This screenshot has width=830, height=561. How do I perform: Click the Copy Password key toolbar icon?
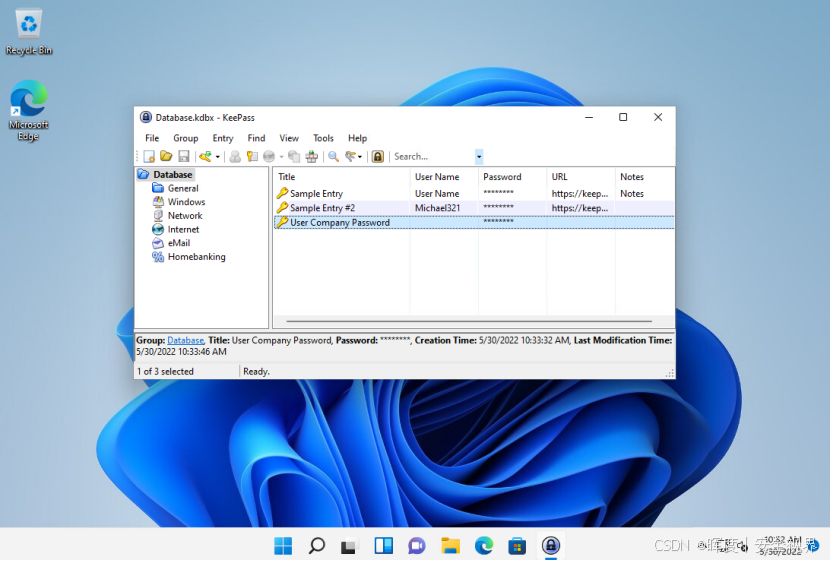252,156
